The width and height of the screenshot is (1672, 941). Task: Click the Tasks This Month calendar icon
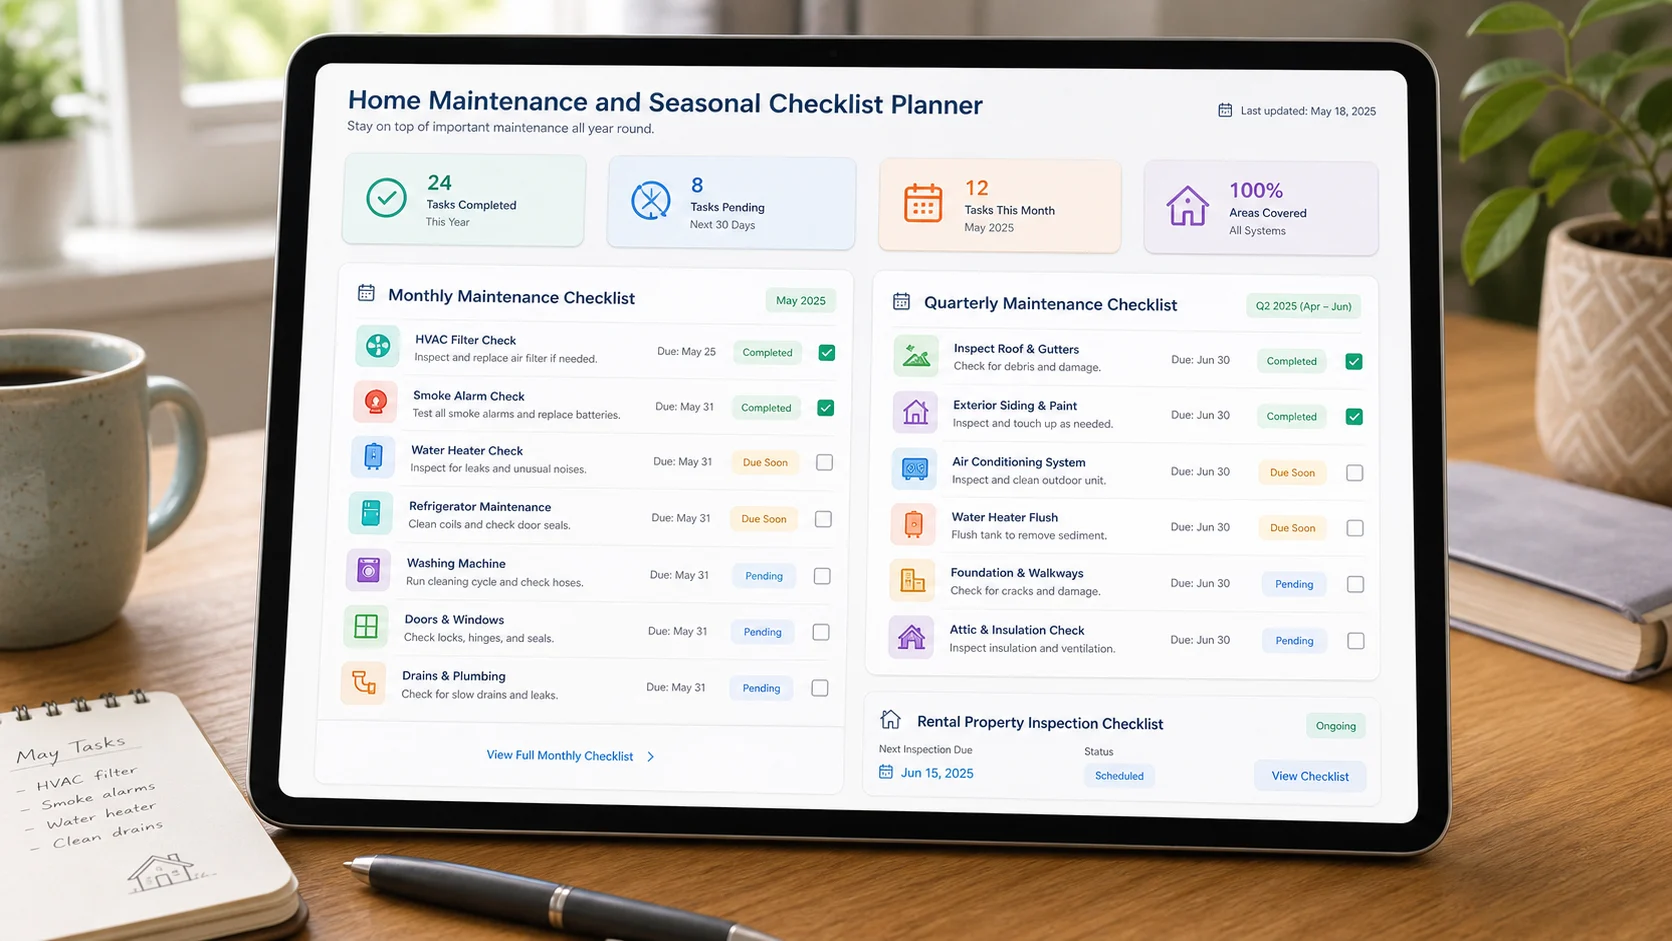click(x=923, y=203)
